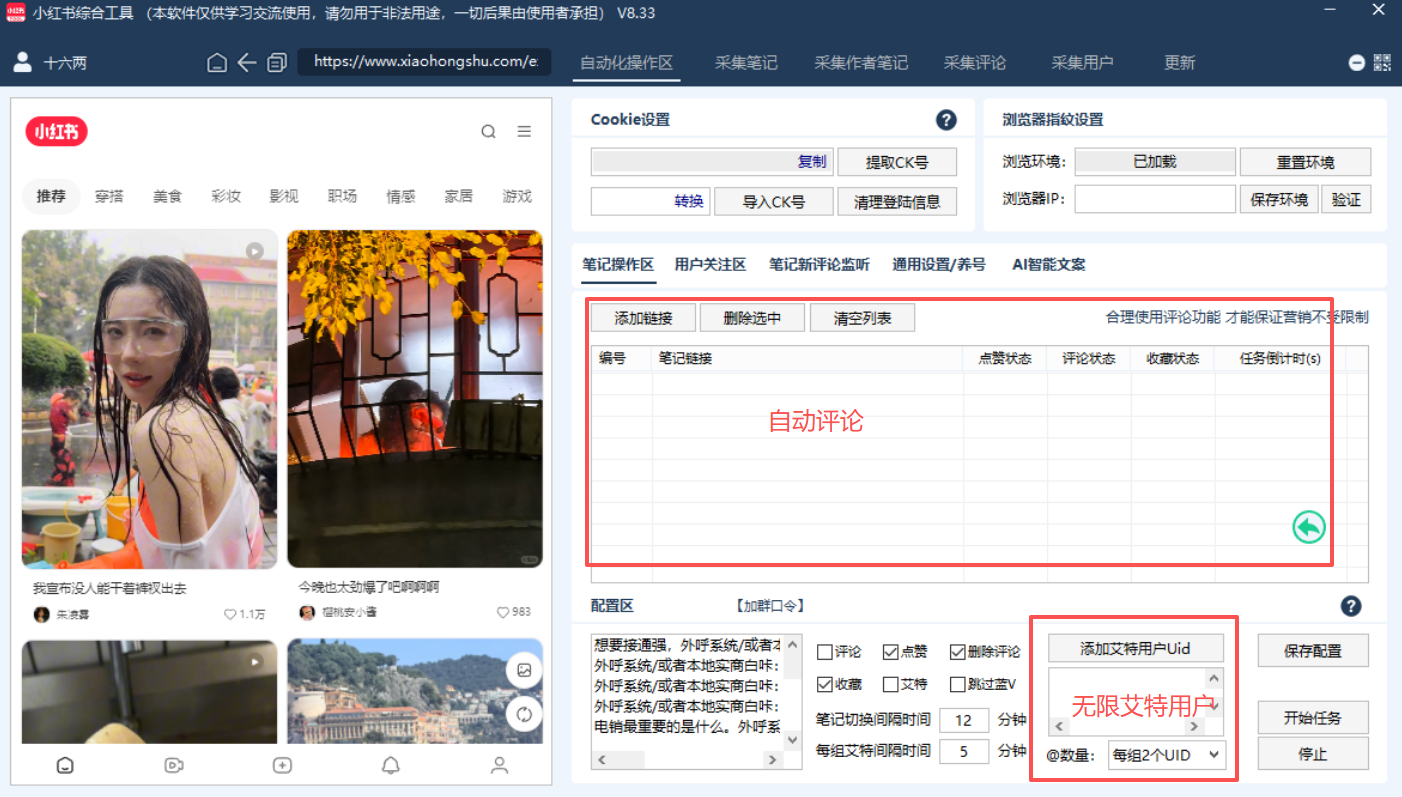This screenshot has width=1402, height=797.
Task: Open the home icon in top bar
Action: pyautogui.click(x=217, y=63)
